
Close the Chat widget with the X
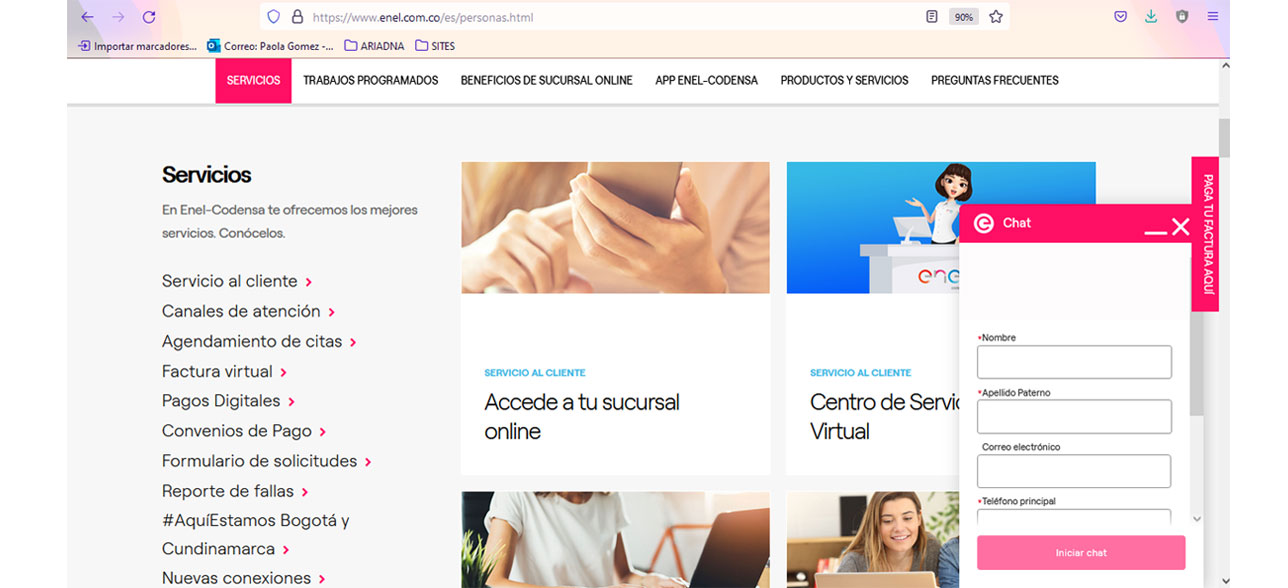point(1181,227)
